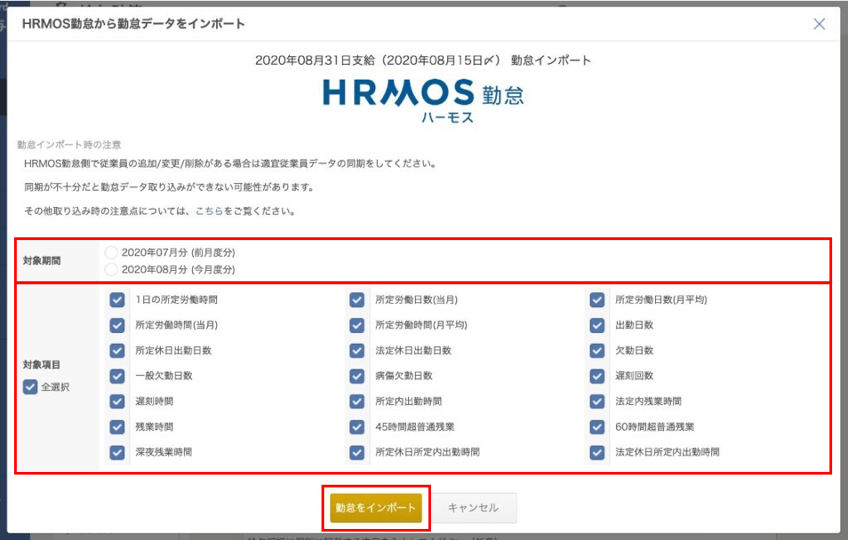The width and height of the screenshot is (848, 540).
Task: Toggle 所定労働時間(当月) checkbox
Action: (x=117, y=325)
